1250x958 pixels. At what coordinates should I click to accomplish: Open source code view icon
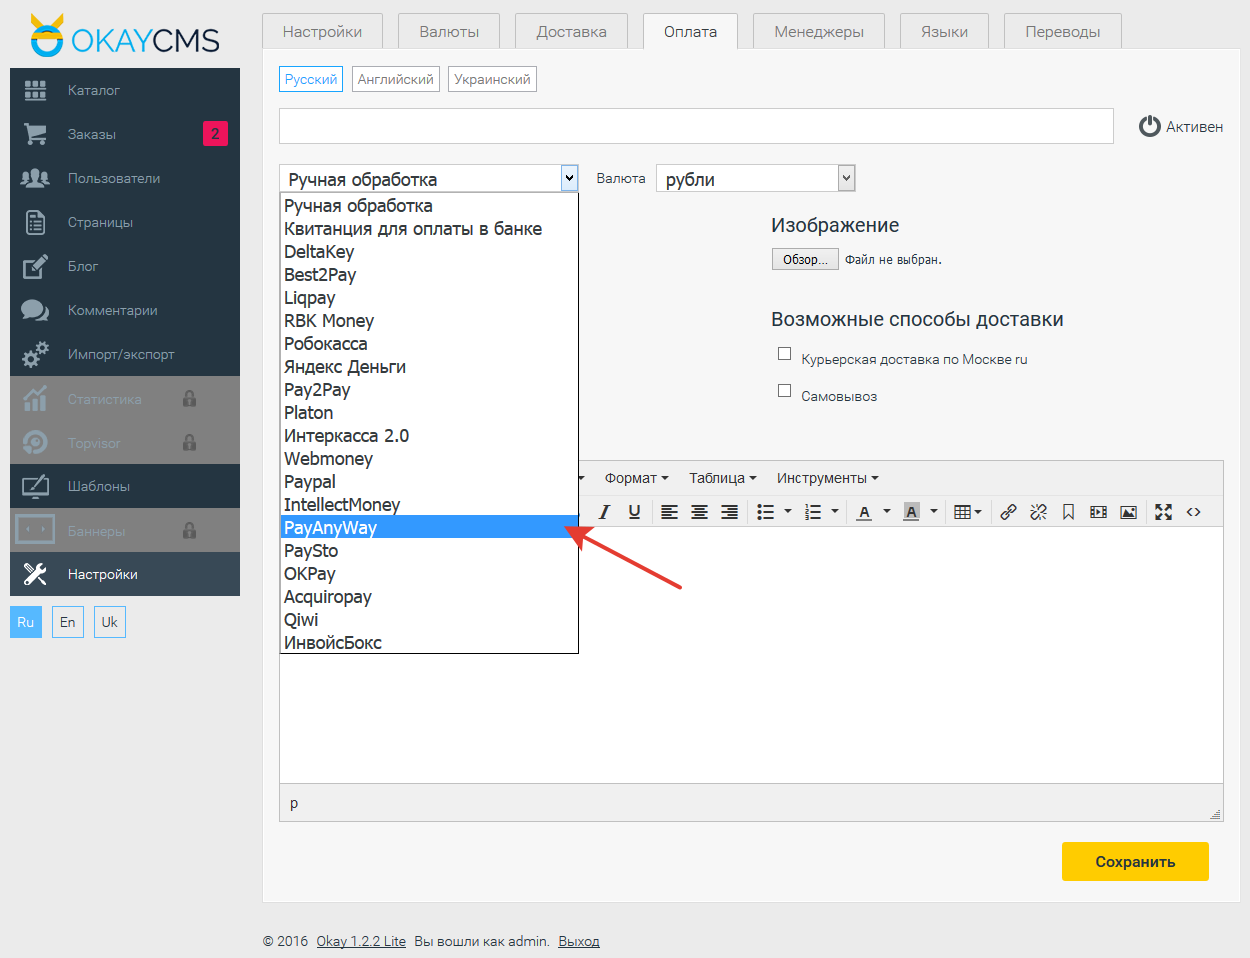(1193, 512)
